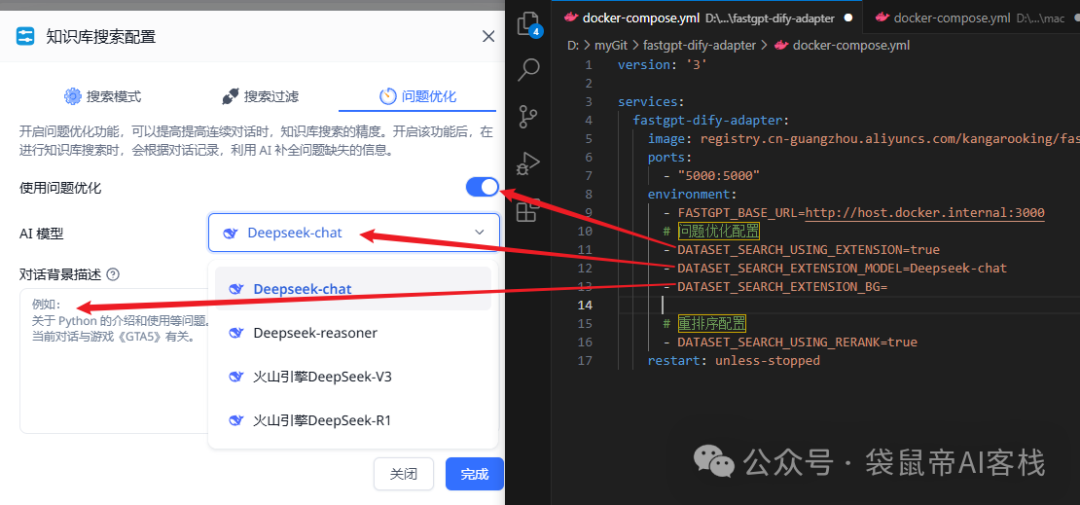The image size is (1080, 505).
Task: Click the "5000:5000" ports value
Action: [718, 176]
